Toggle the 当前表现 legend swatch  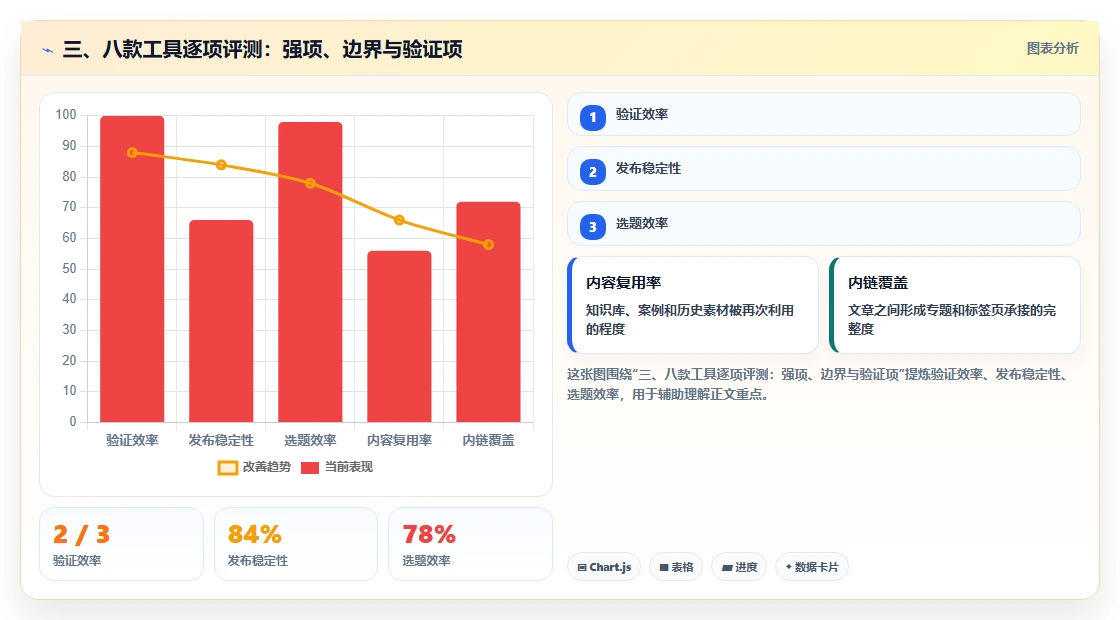[309, 468]
